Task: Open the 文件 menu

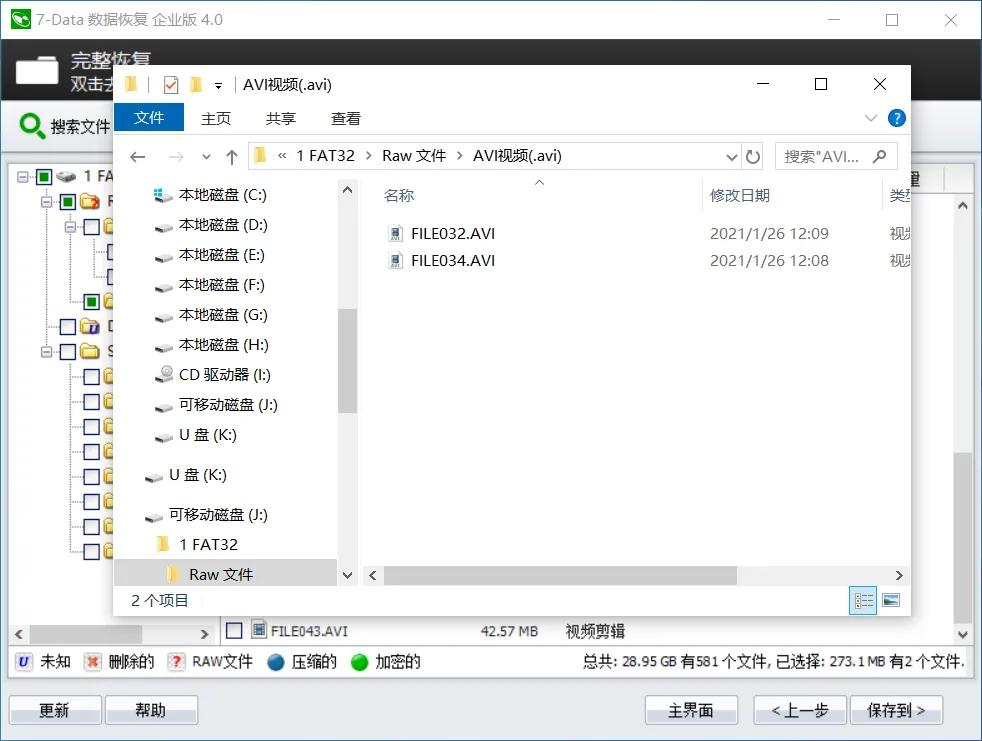Action: pyautogui.click(x=149, y=118)
